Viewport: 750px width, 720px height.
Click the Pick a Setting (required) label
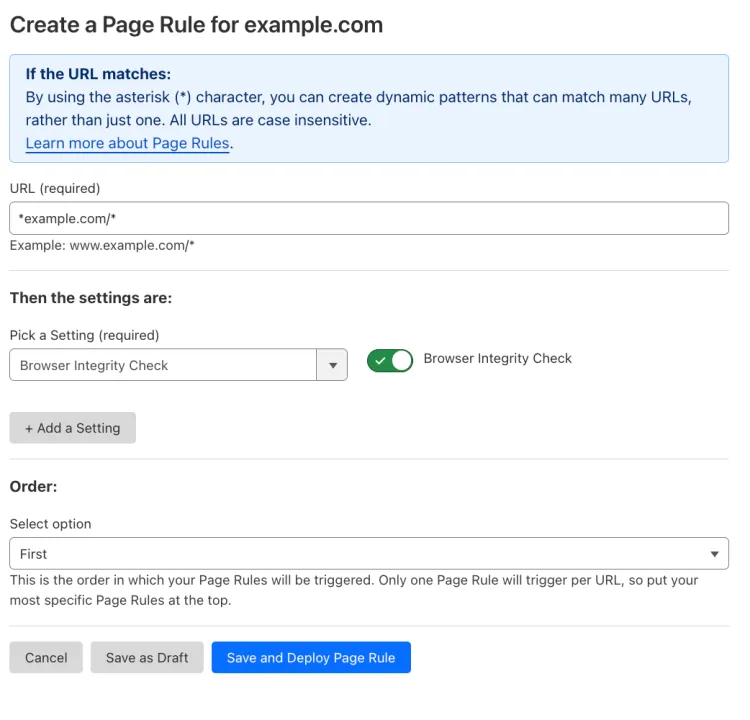point(84,335)
